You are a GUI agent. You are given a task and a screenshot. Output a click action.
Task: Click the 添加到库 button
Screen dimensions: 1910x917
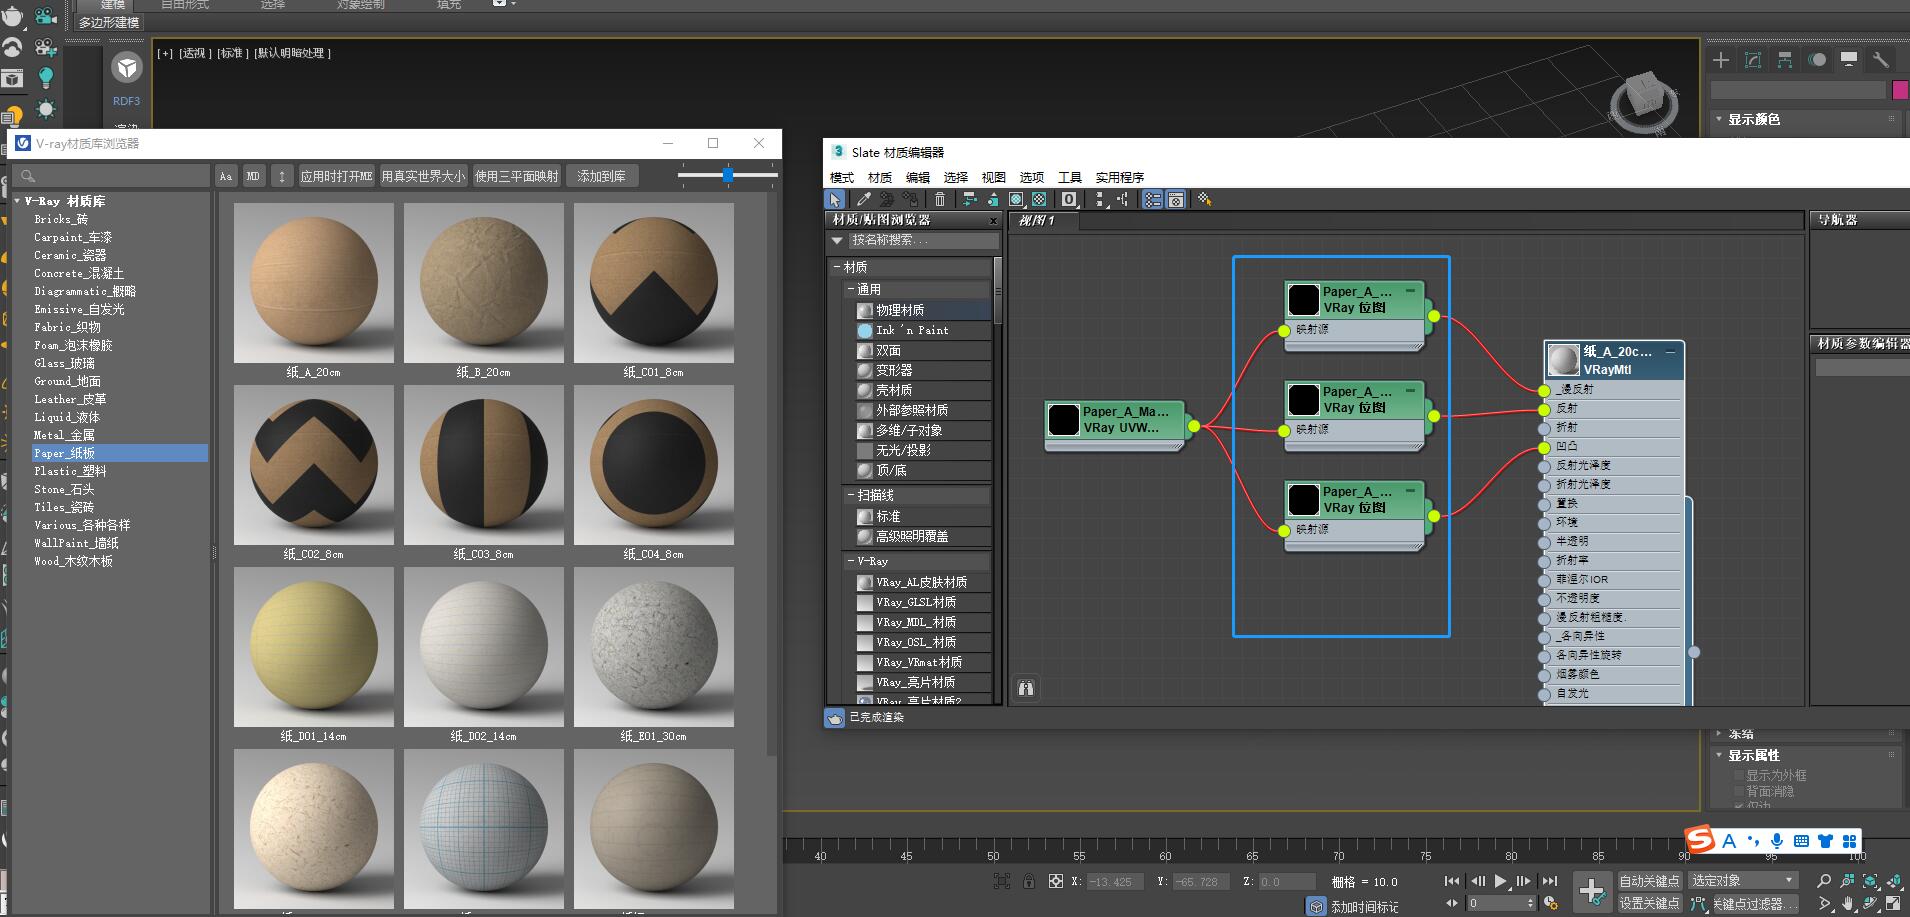coord(602,176)
